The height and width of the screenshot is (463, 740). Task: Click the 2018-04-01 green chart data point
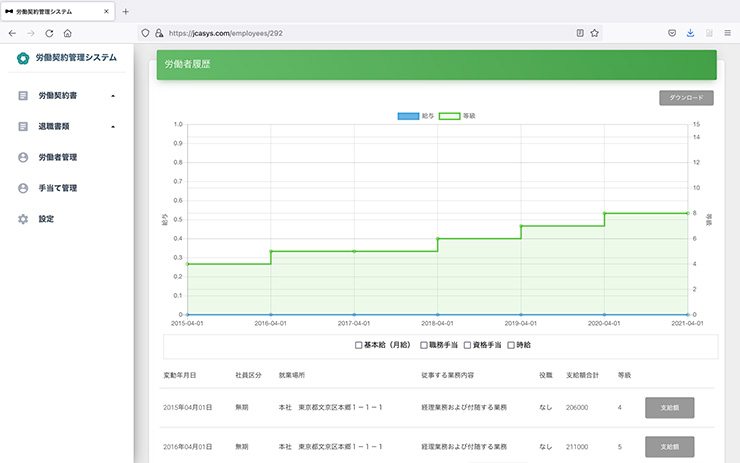437,239
